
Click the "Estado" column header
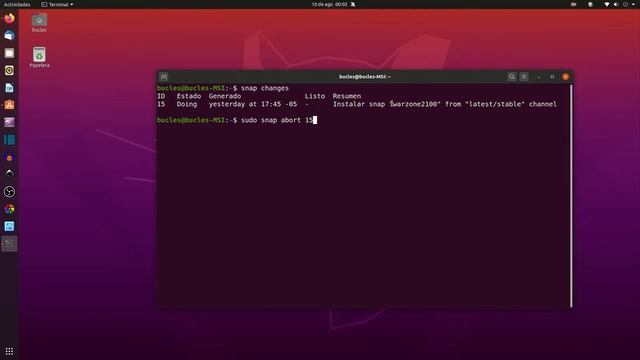click(189, 96)
